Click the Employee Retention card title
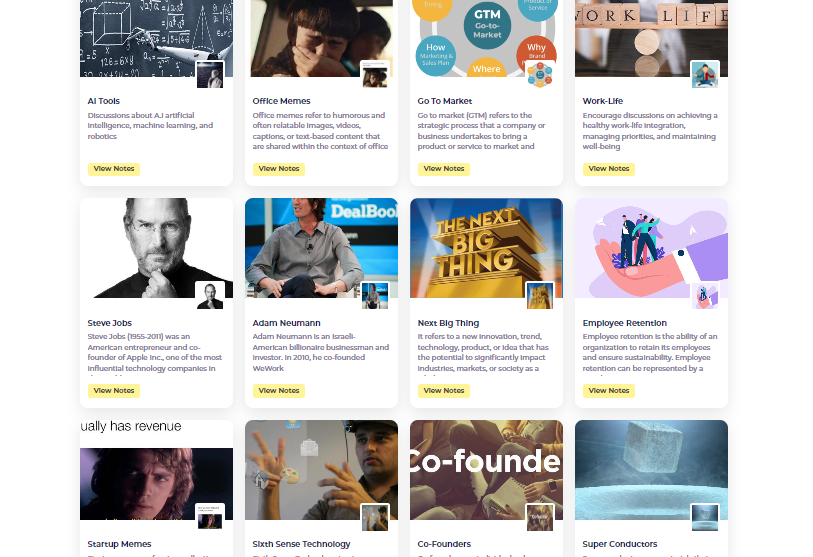Viewport: 813px width, 557px height. tap(624, 323)
